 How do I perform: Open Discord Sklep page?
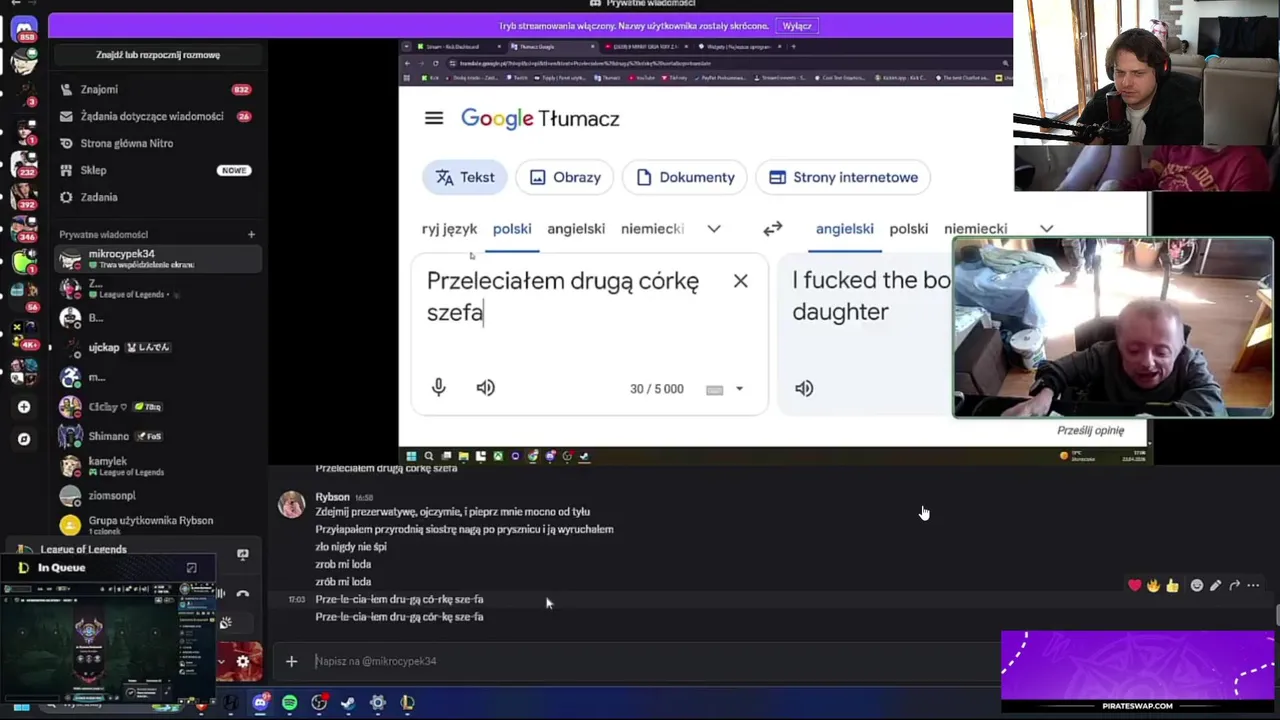[157, 170]
